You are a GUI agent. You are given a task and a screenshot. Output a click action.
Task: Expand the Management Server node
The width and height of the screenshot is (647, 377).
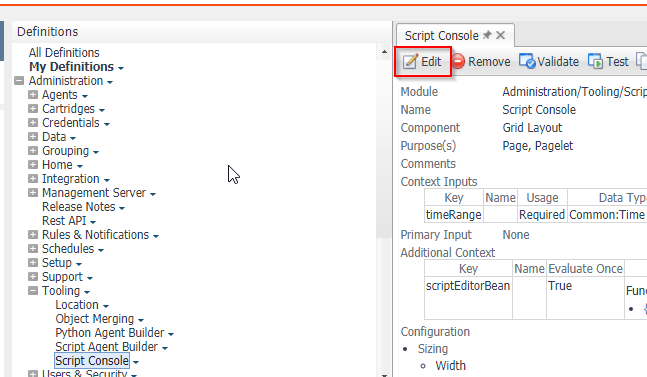(x=33, y=193)
